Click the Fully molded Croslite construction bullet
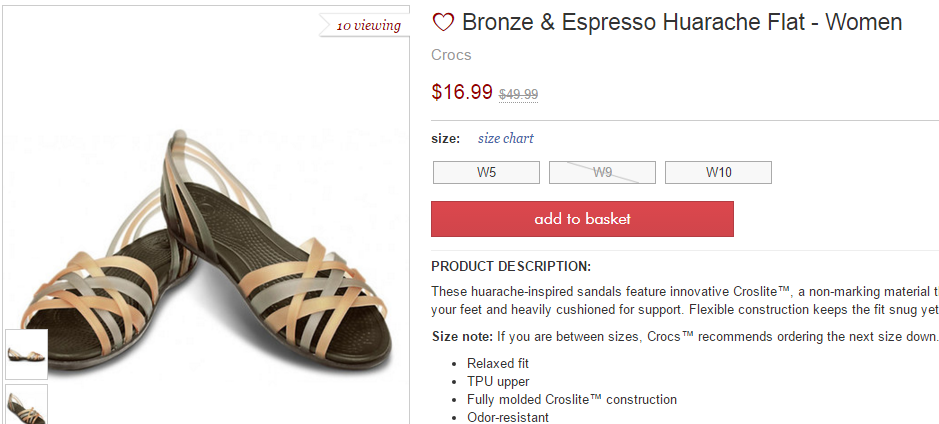 pyautogui.click(x=571, y=399)
